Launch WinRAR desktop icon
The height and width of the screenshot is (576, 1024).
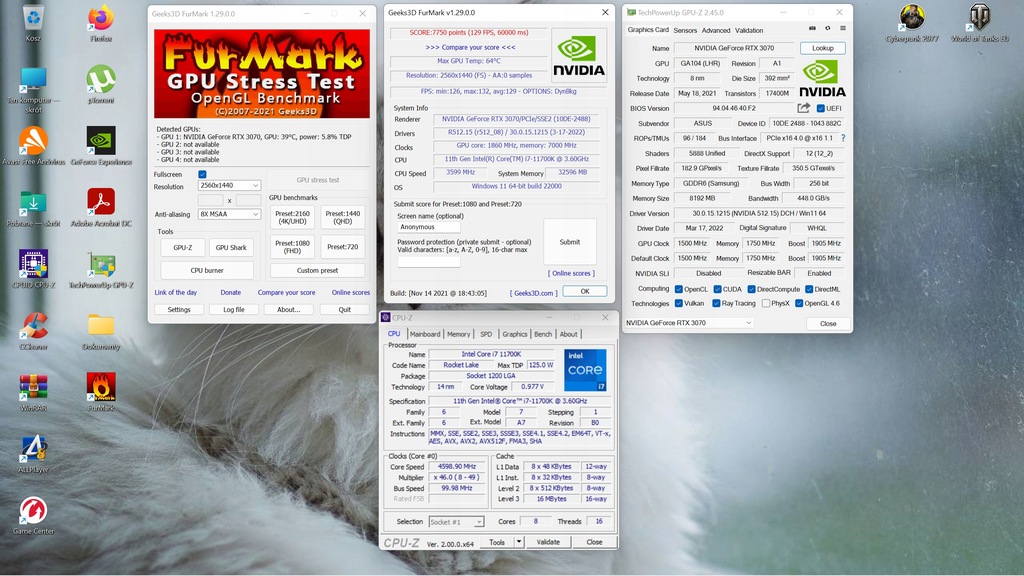click(x=33, y=387)
